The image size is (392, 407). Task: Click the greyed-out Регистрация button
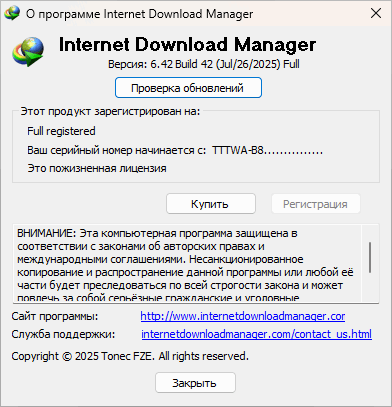tap(316, 204)
